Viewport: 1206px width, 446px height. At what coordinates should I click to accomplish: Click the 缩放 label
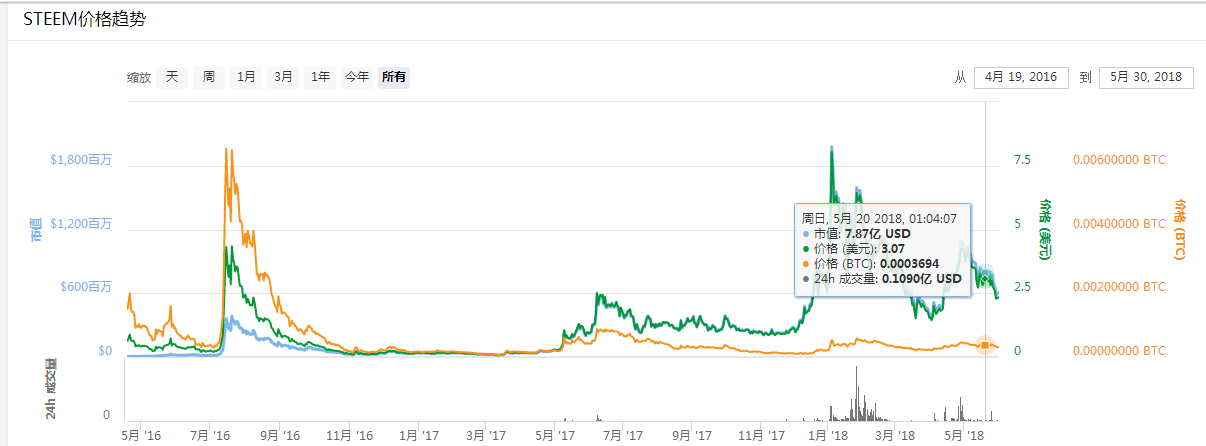pyautogui.click(x=139, y=78)
